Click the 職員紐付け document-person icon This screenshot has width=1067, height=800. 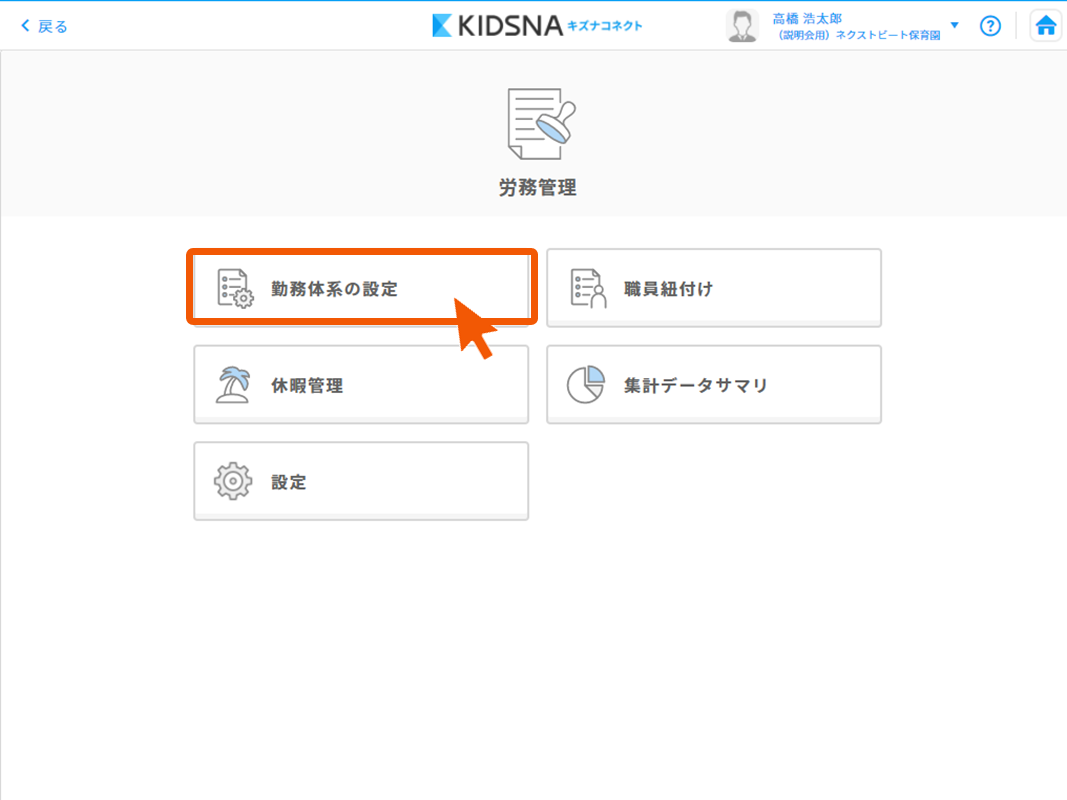pyautogui.click(x=588, y=288)
